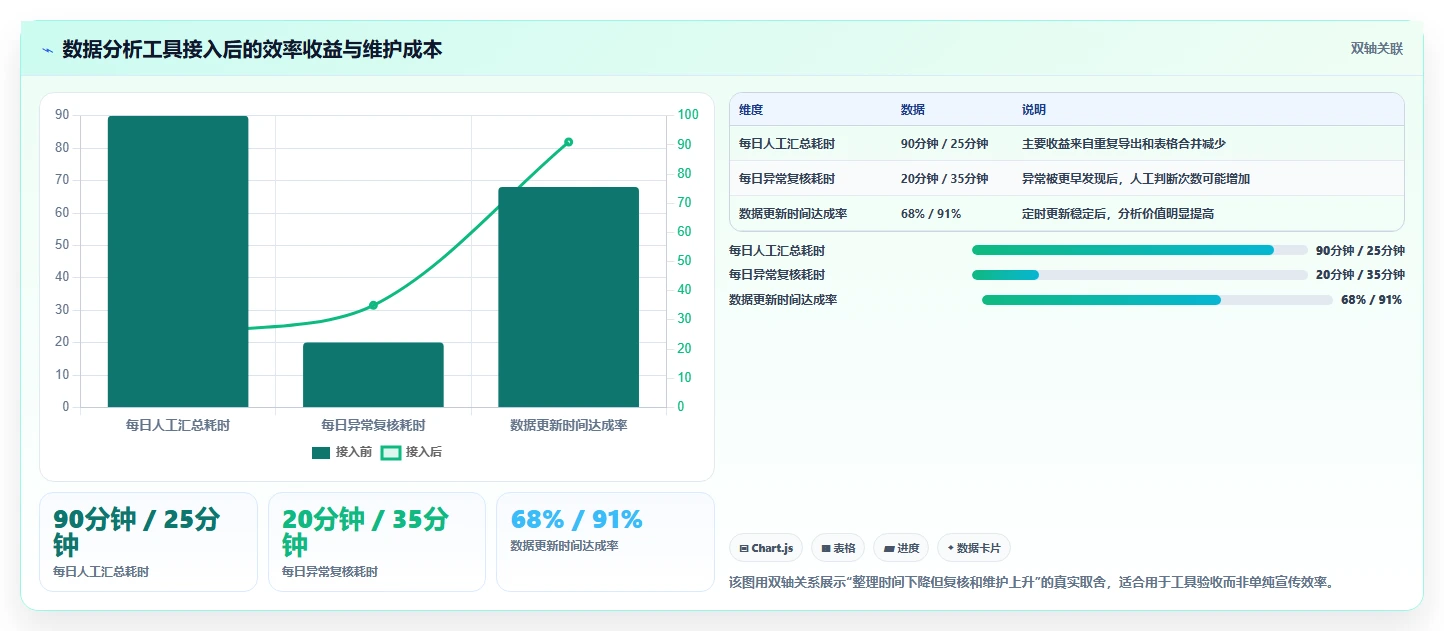Image resolution: width=1444 pixels, height=631 pixels.
Task: Click the 每日人工汇总耗时 progress bar
Action: pyautogui.click(x=1140, y=250)
